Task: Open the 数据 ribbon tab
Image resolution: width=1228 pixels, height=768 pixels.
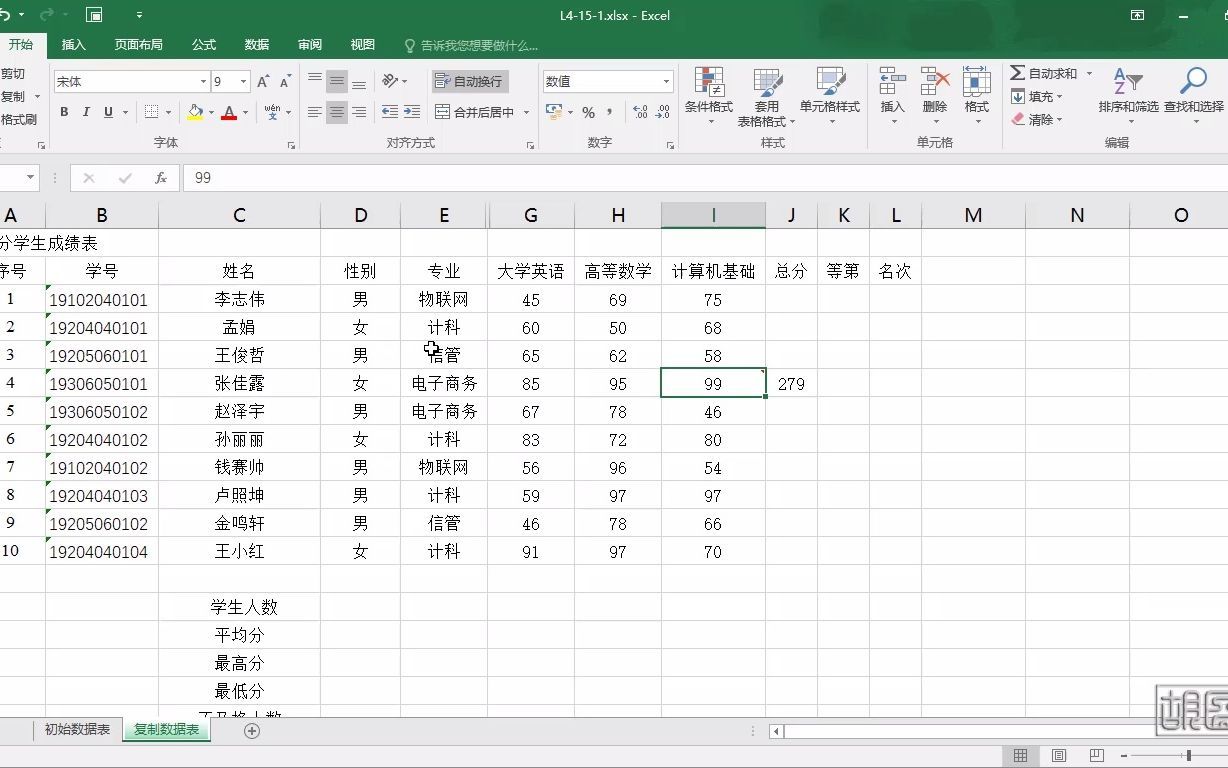Action: point(257,45)
